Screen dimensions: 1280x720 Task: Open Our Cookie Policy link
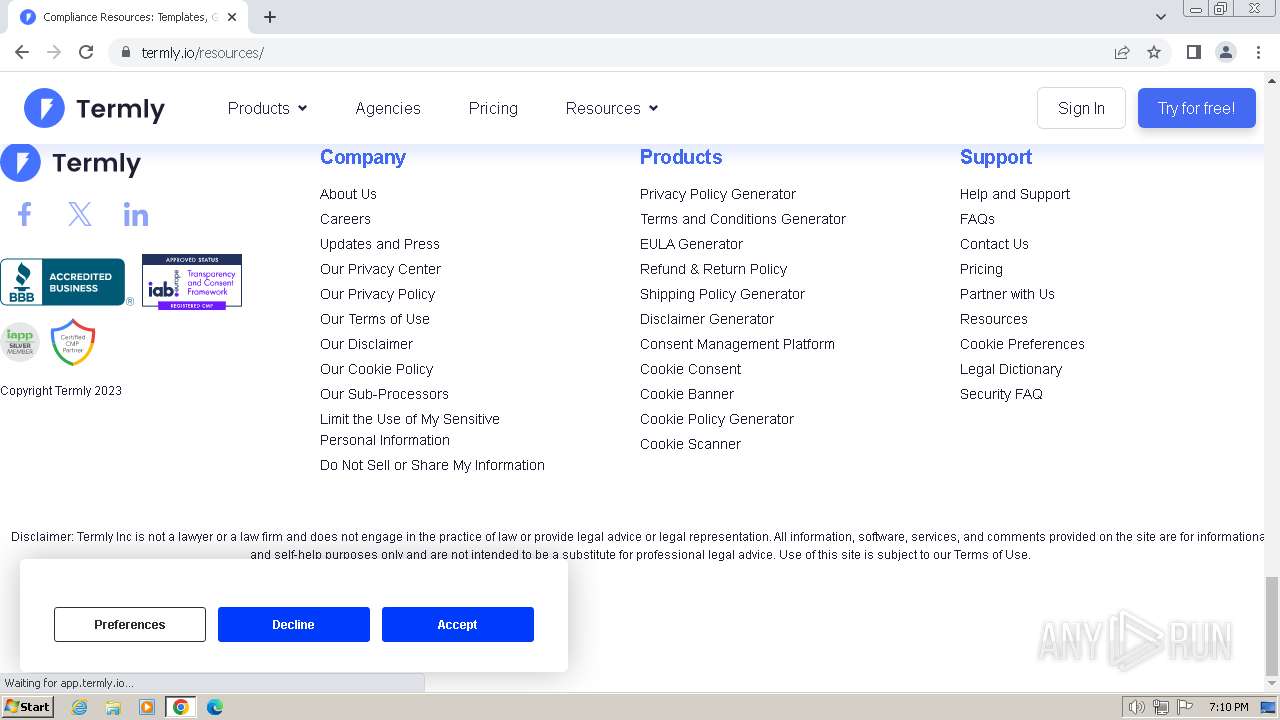pos(377,369)
